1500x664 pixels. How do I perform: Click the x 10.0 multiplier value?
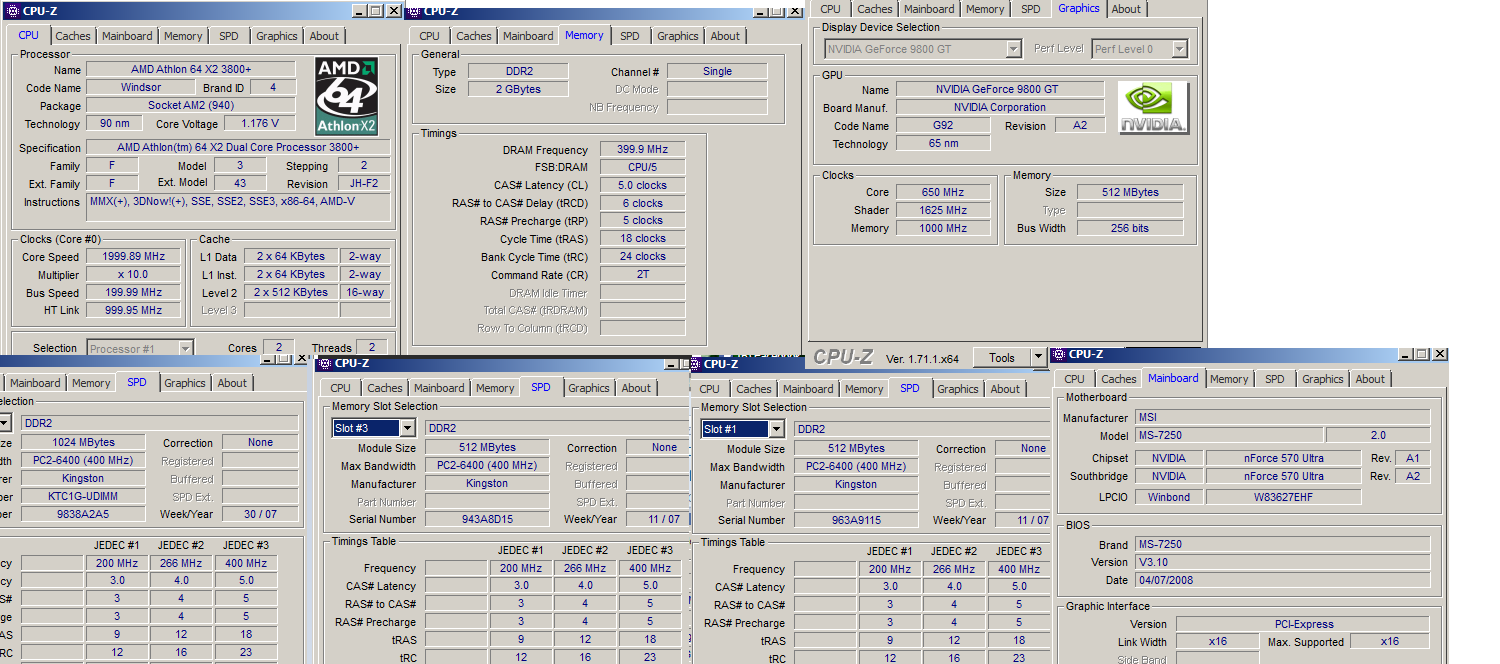click(134, 275)
